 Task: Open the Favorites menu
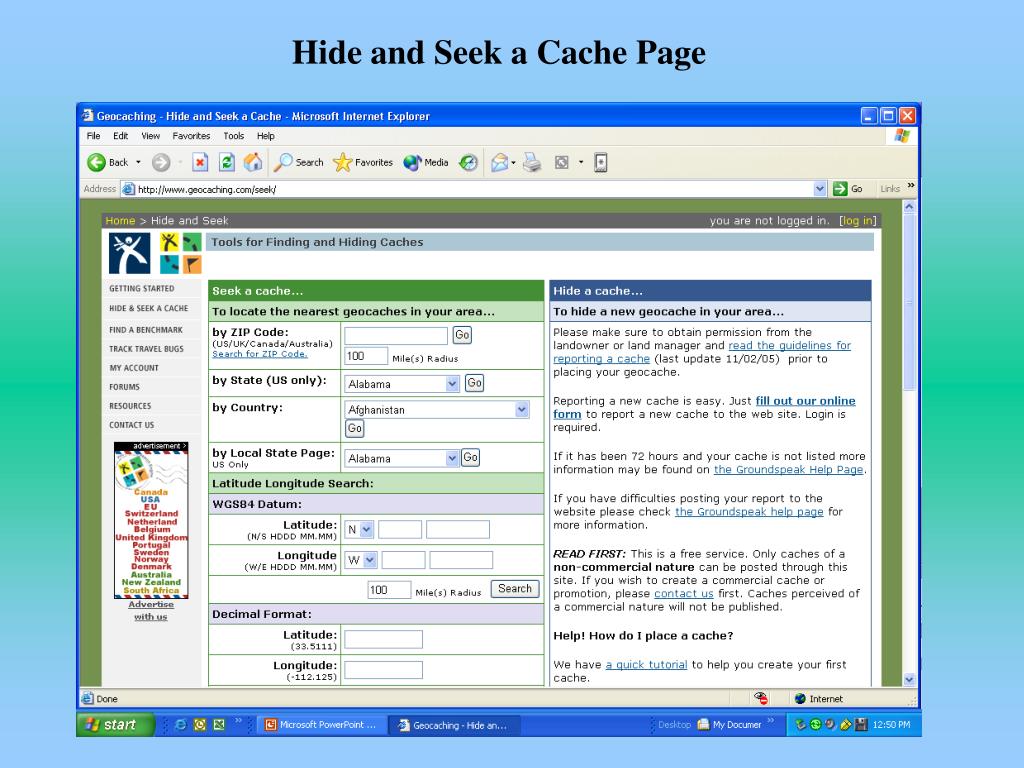(191, 136)
